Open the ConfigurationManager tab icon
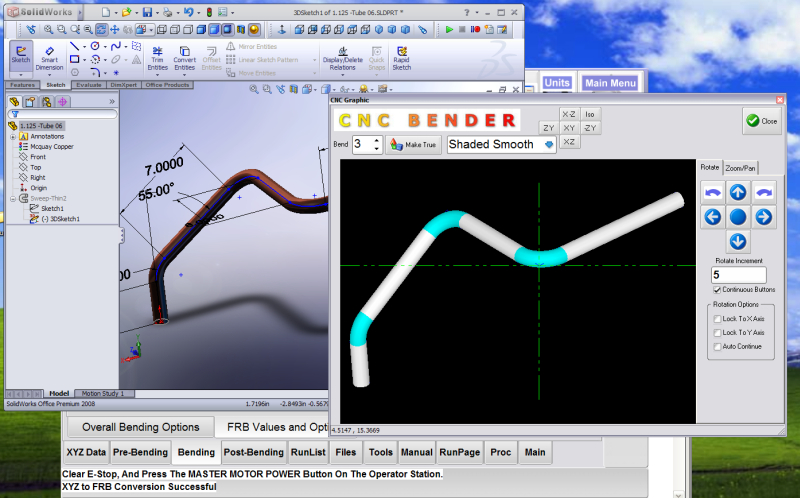Viewport: 800px width, 498px height. (x=46, y=102)
